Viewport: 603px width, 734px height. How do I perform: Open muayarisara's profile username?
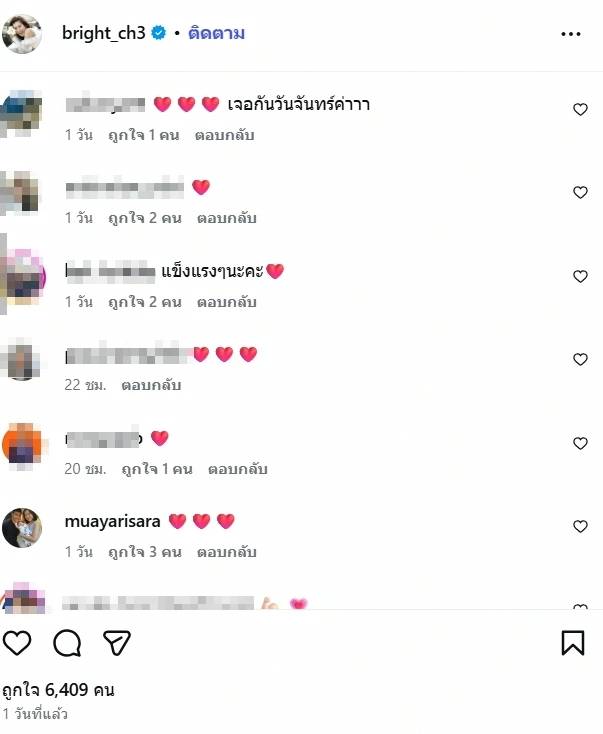point(112,521)
